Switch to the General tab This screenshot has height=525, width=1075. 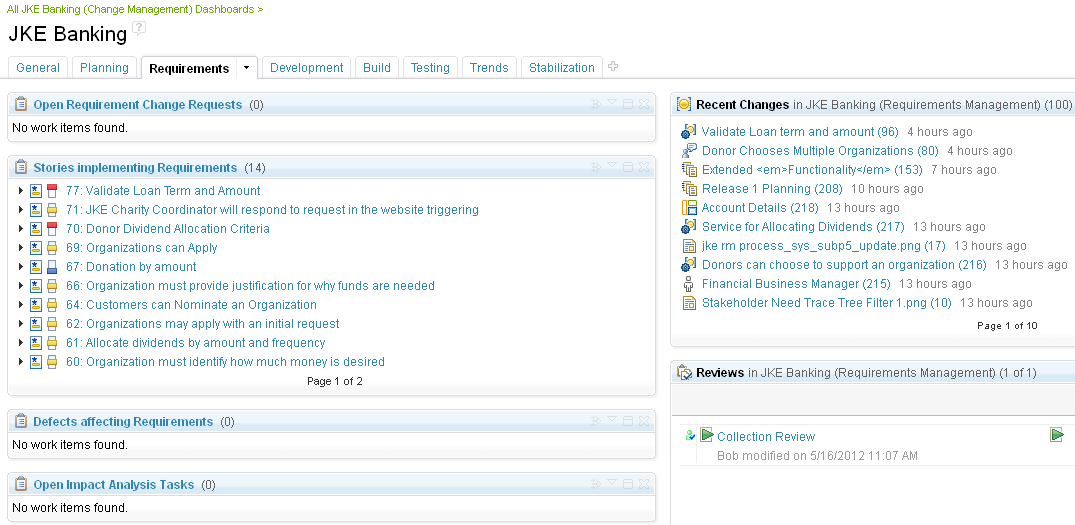click(38, 68)
